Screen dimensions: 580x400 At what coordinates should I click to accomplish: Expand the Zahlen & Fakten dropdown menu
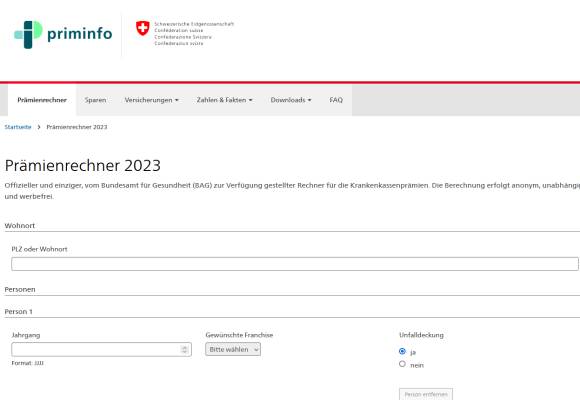coord(224,100)
